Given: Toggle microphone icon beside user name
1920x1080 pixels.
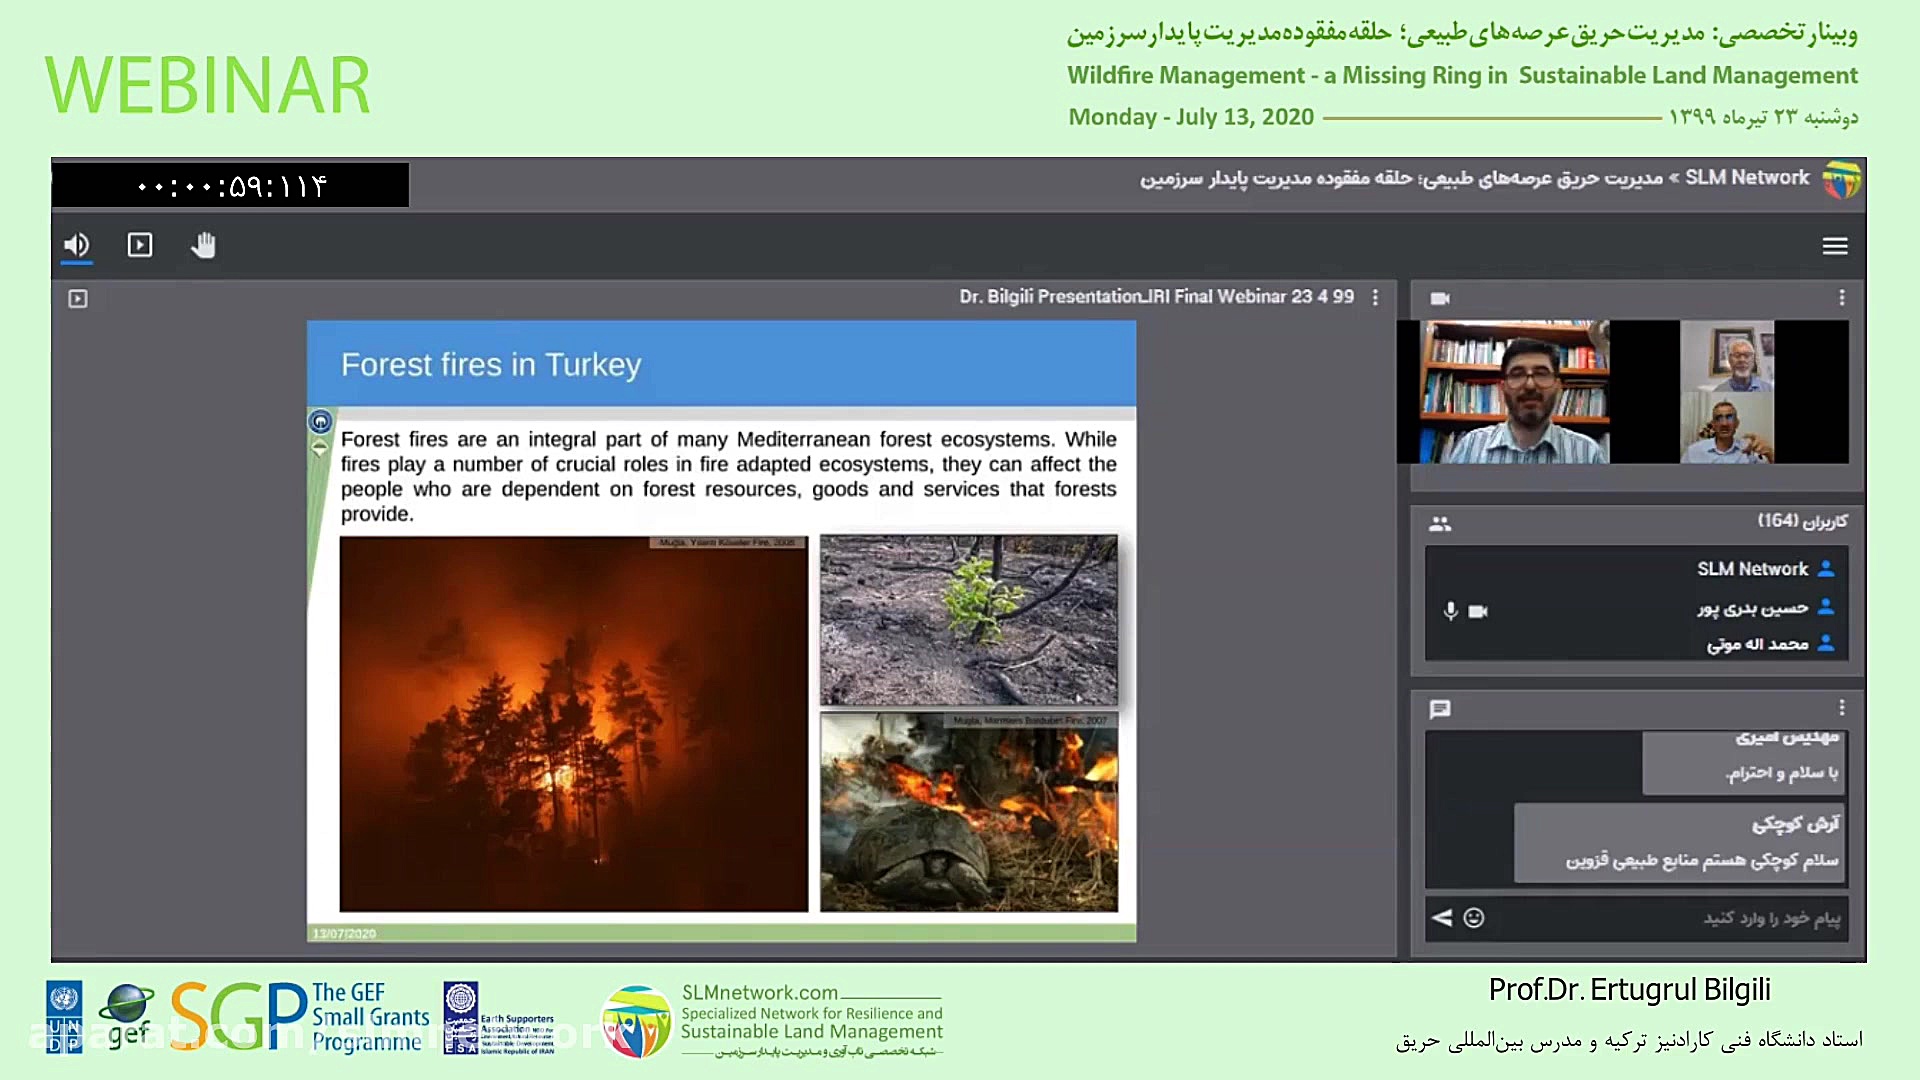Looking at the screenshot, I should pos(1450,611).
